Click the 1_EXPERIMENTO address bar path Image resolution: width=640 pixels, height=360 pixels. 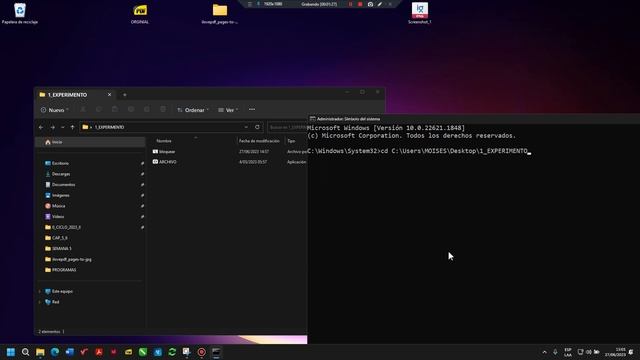[109, 127]
